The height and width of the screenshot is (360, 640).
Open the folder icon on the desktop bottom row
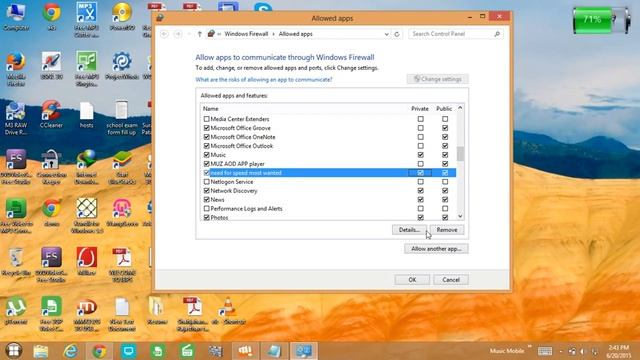[x=157, y=310]
